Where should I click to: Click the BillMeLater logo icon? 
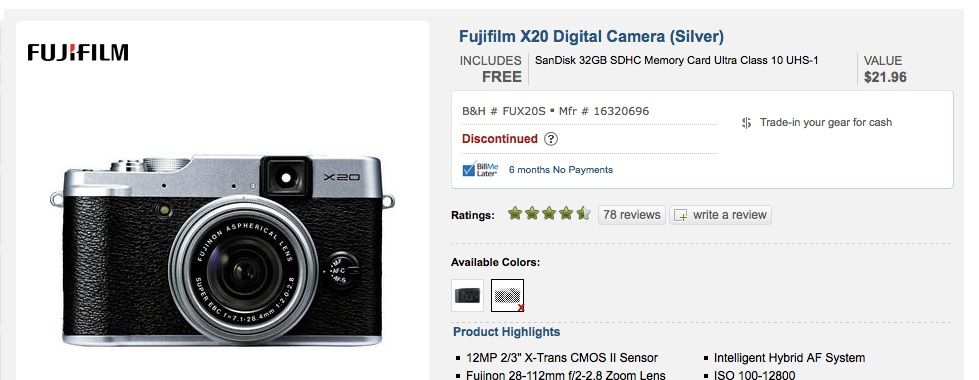point(480,170)
